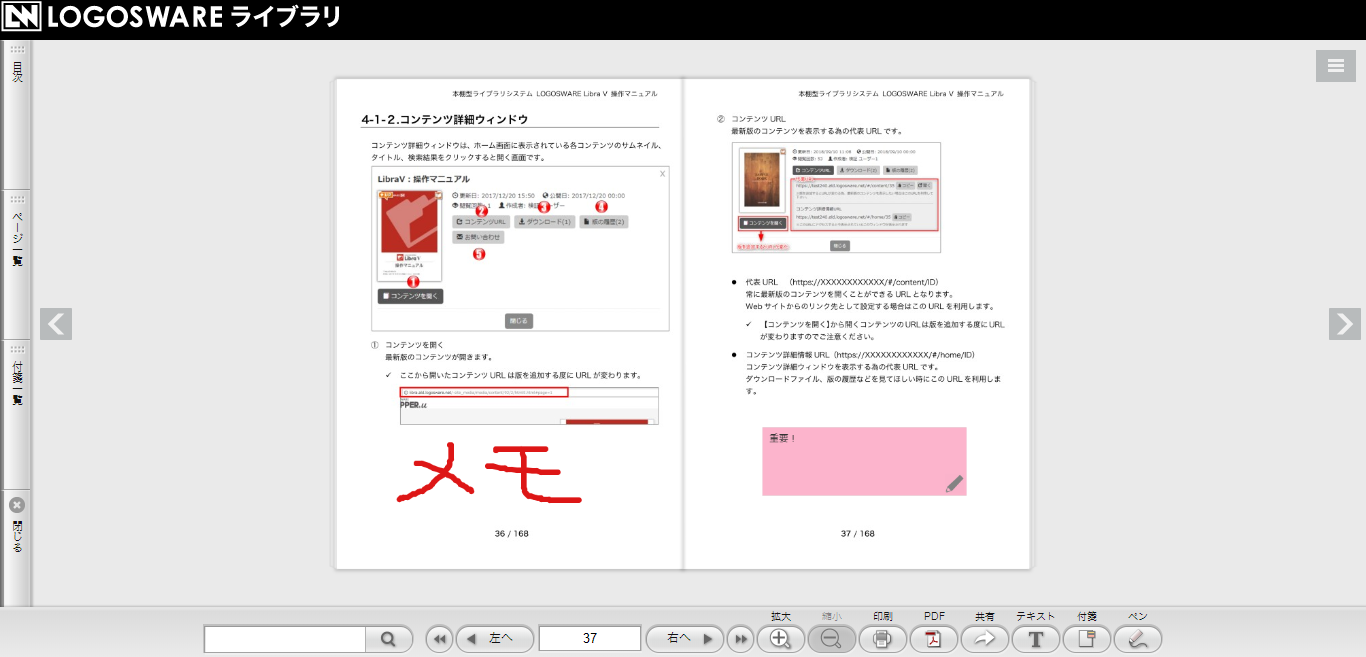Open the hamburger menu at top right
Viewport: 1366px width, 657px height.
click(1335, 66)
